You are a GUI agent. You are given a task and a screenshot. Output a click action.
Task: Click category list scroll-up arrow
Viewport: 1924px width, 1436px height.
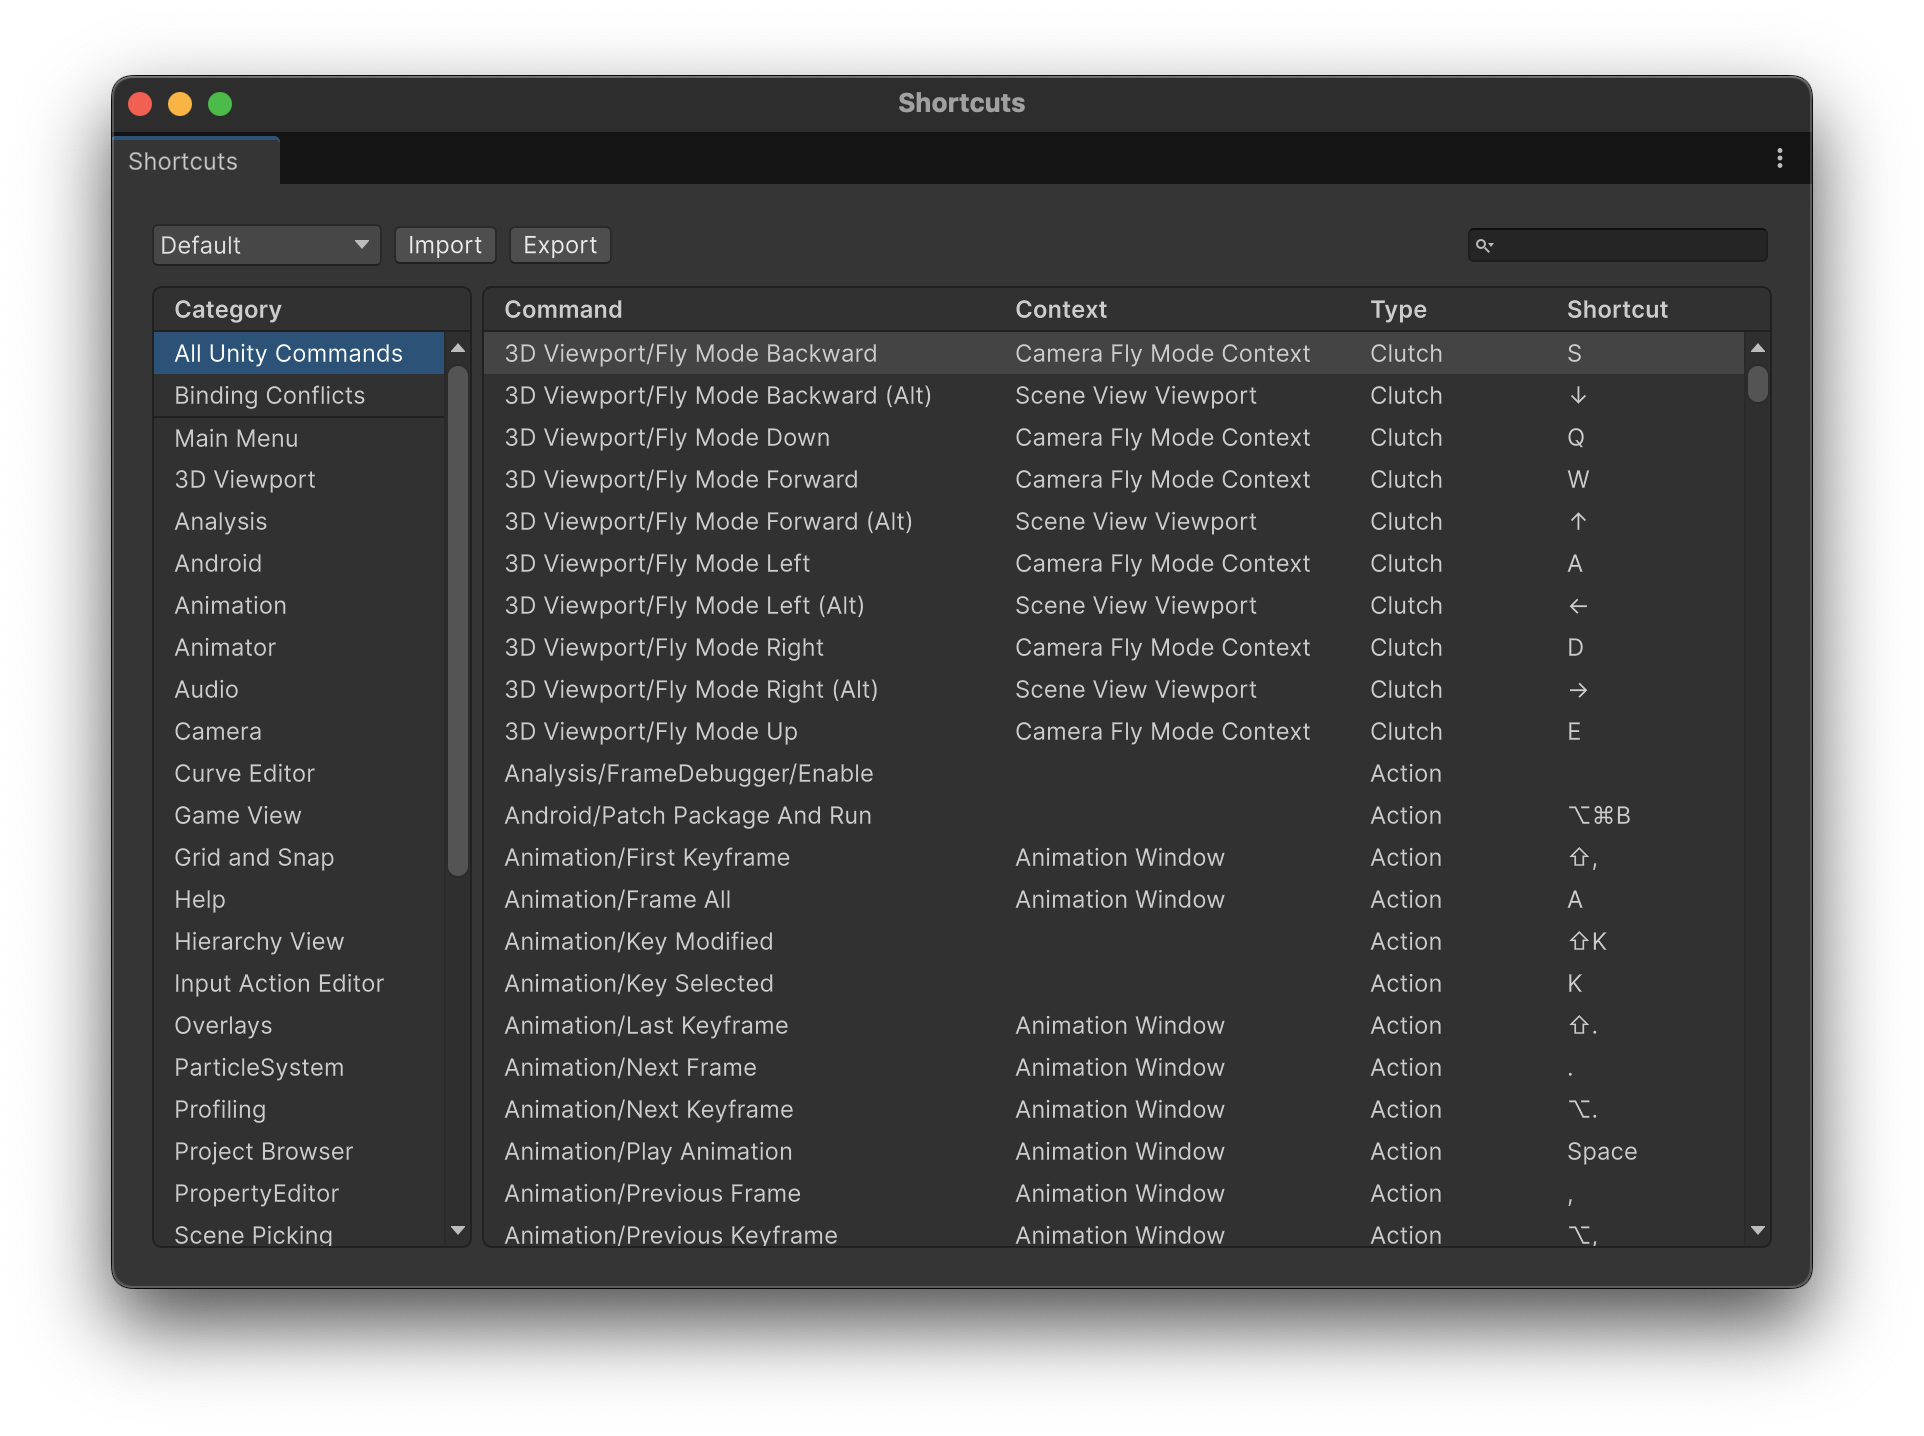coord(458,348)
